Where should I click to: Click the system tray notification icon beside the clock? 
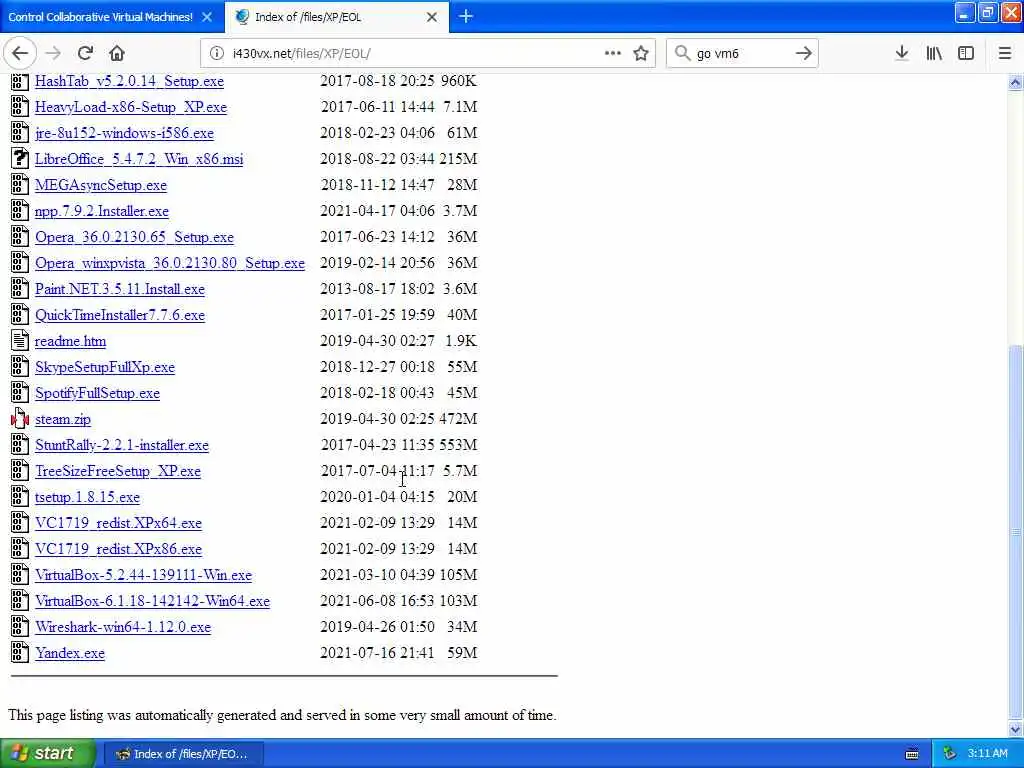pyautogui.click(x=950, y=754)
